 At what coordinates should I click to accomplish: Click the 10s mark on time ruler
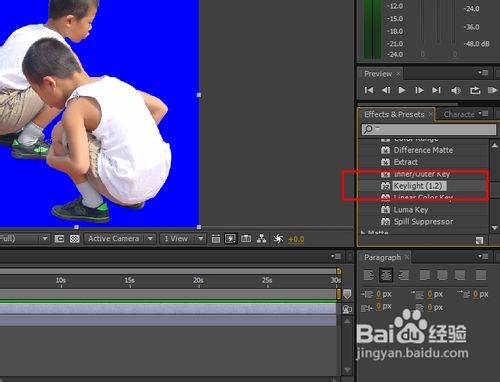(61, 280)
